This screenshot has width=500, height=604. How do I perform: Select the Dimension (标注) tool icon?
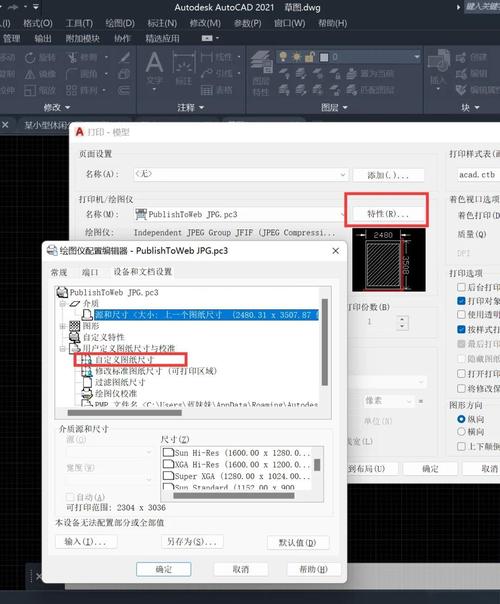[x=184, y=64]
